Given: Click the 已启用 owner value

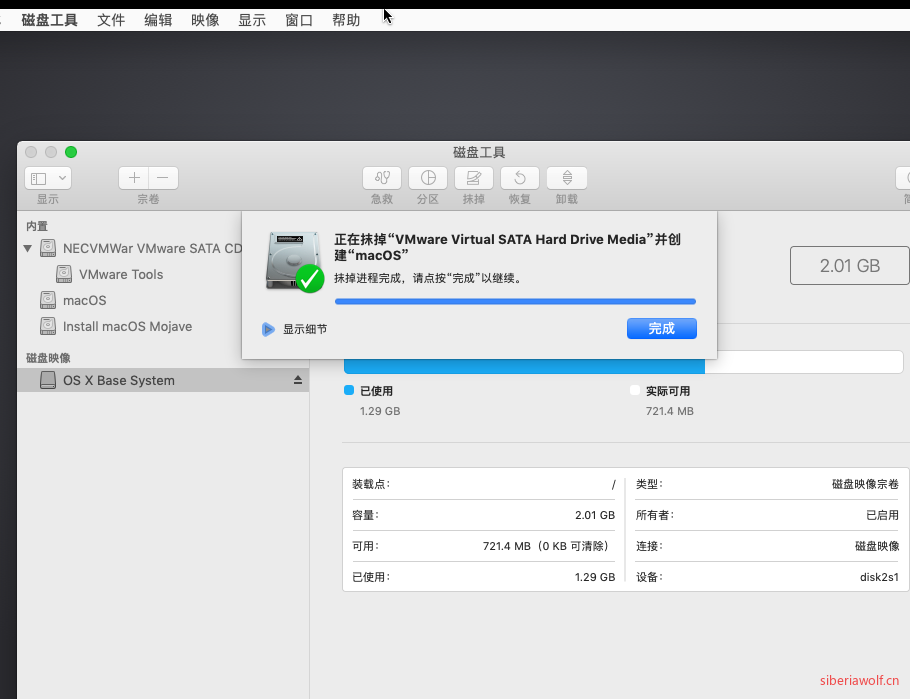Looking at the screenshot, I should (882, 515).
